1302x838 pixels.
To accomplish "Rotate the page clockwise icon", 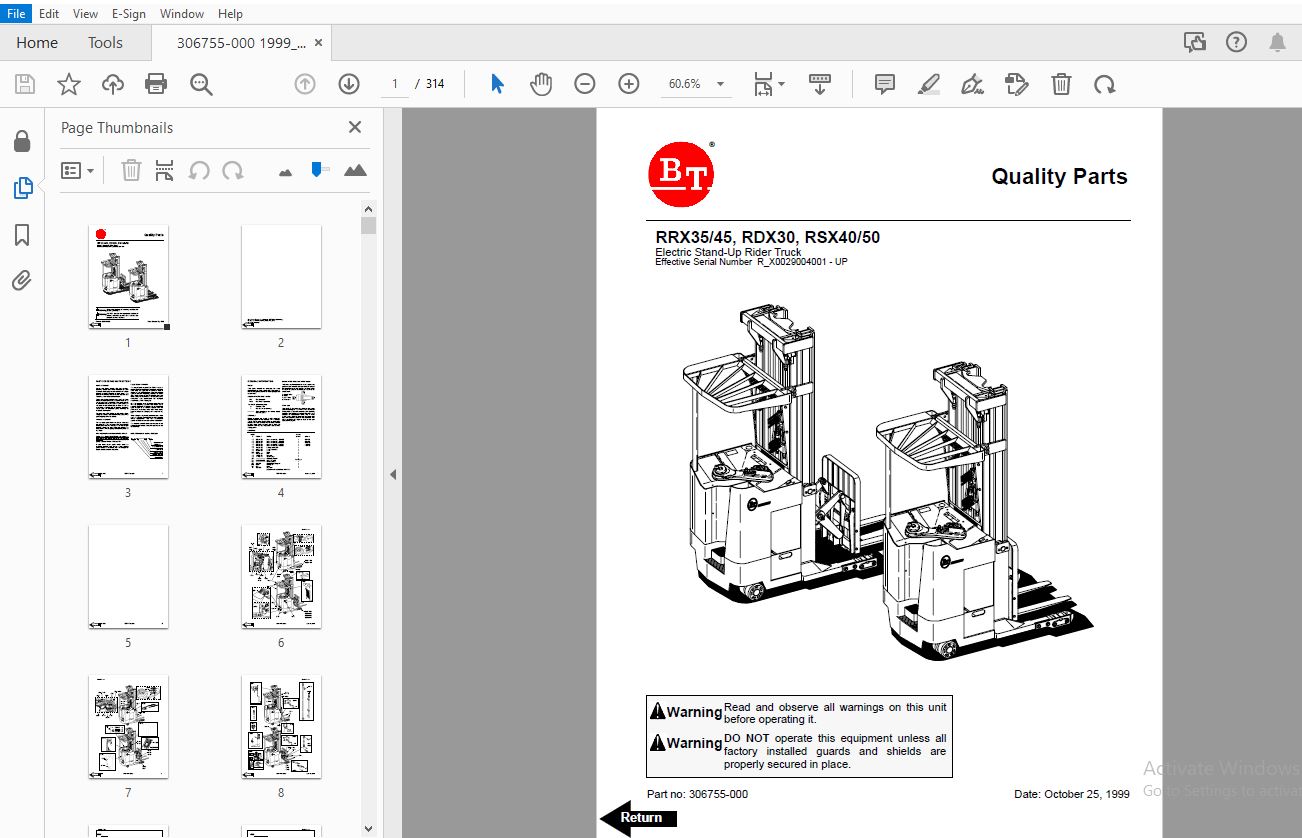I will [x=1105, y=85].
